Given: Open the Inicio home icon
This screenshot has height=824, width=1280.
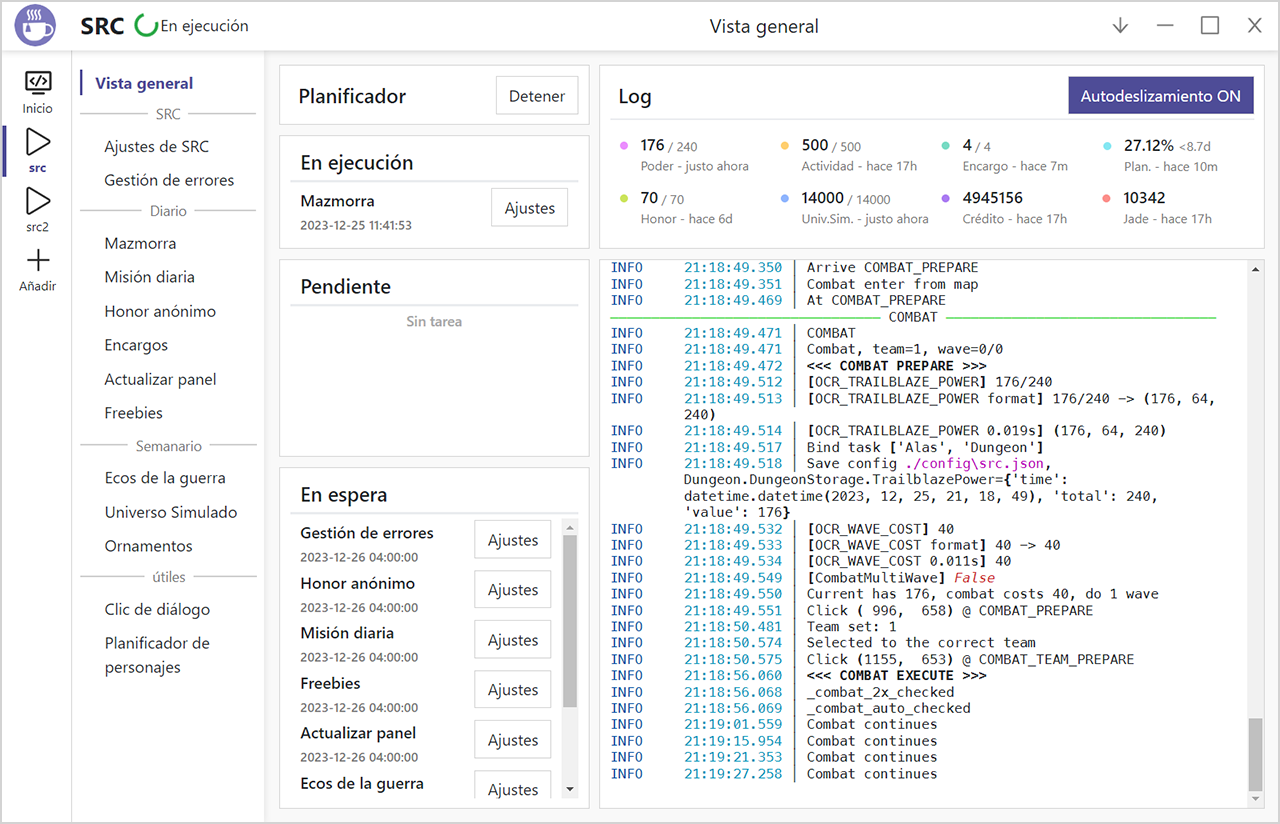Looking at the screenshot, I should coord(38,82).
